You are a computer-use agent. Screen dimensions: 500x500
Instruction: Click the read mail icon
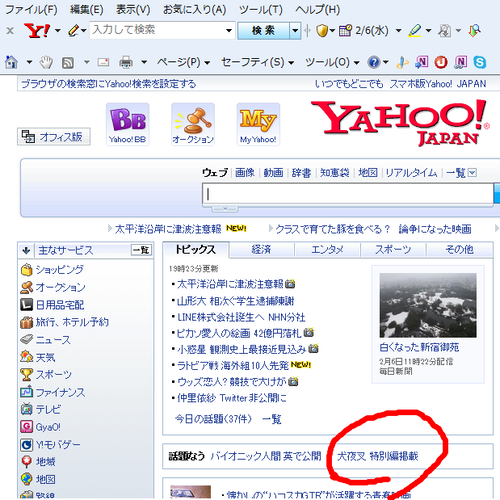pyautogui.click(x=103, y=62)
